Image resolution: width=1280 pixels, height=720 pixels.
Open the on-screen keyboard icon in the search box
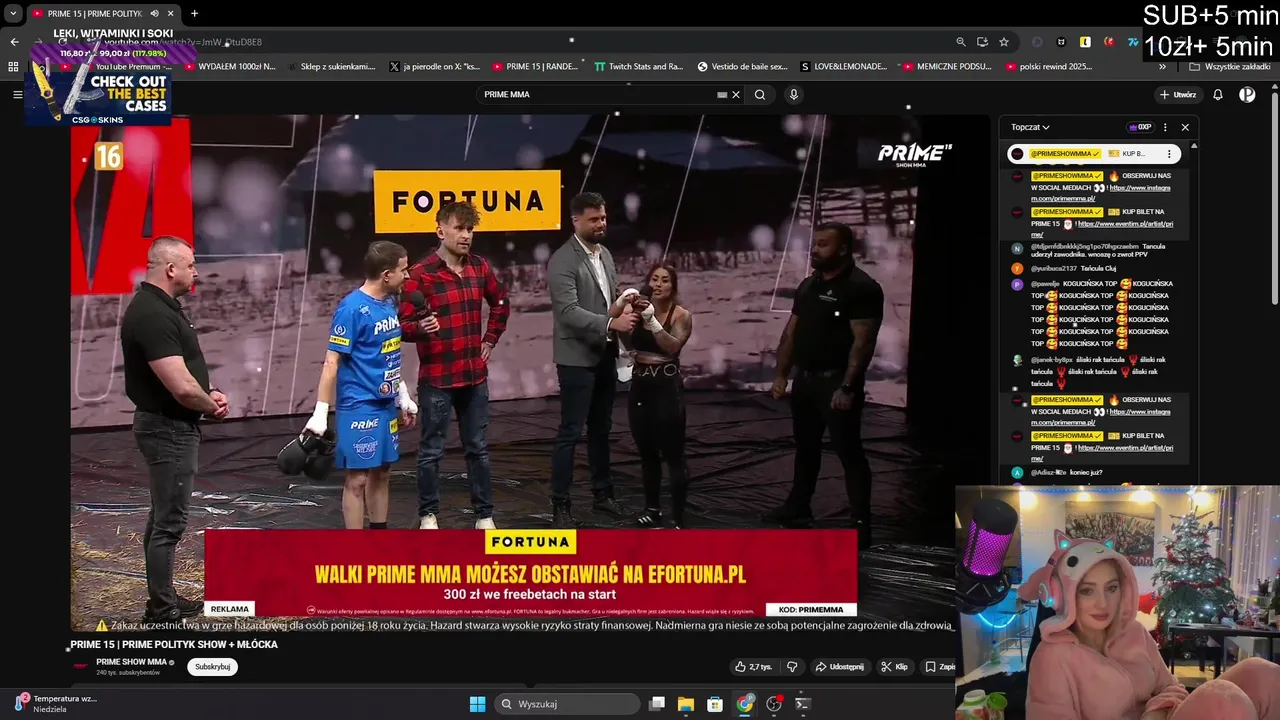pos(722,95)
